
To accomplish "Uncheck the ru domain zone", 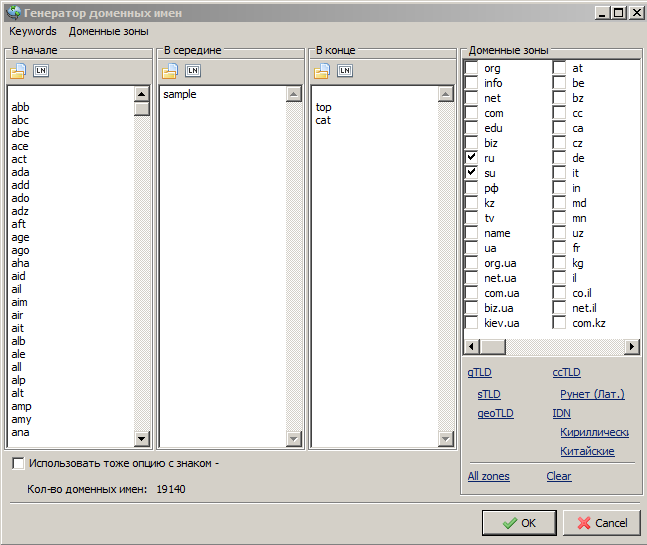I will pyautogui.click(x=471, y=158).
